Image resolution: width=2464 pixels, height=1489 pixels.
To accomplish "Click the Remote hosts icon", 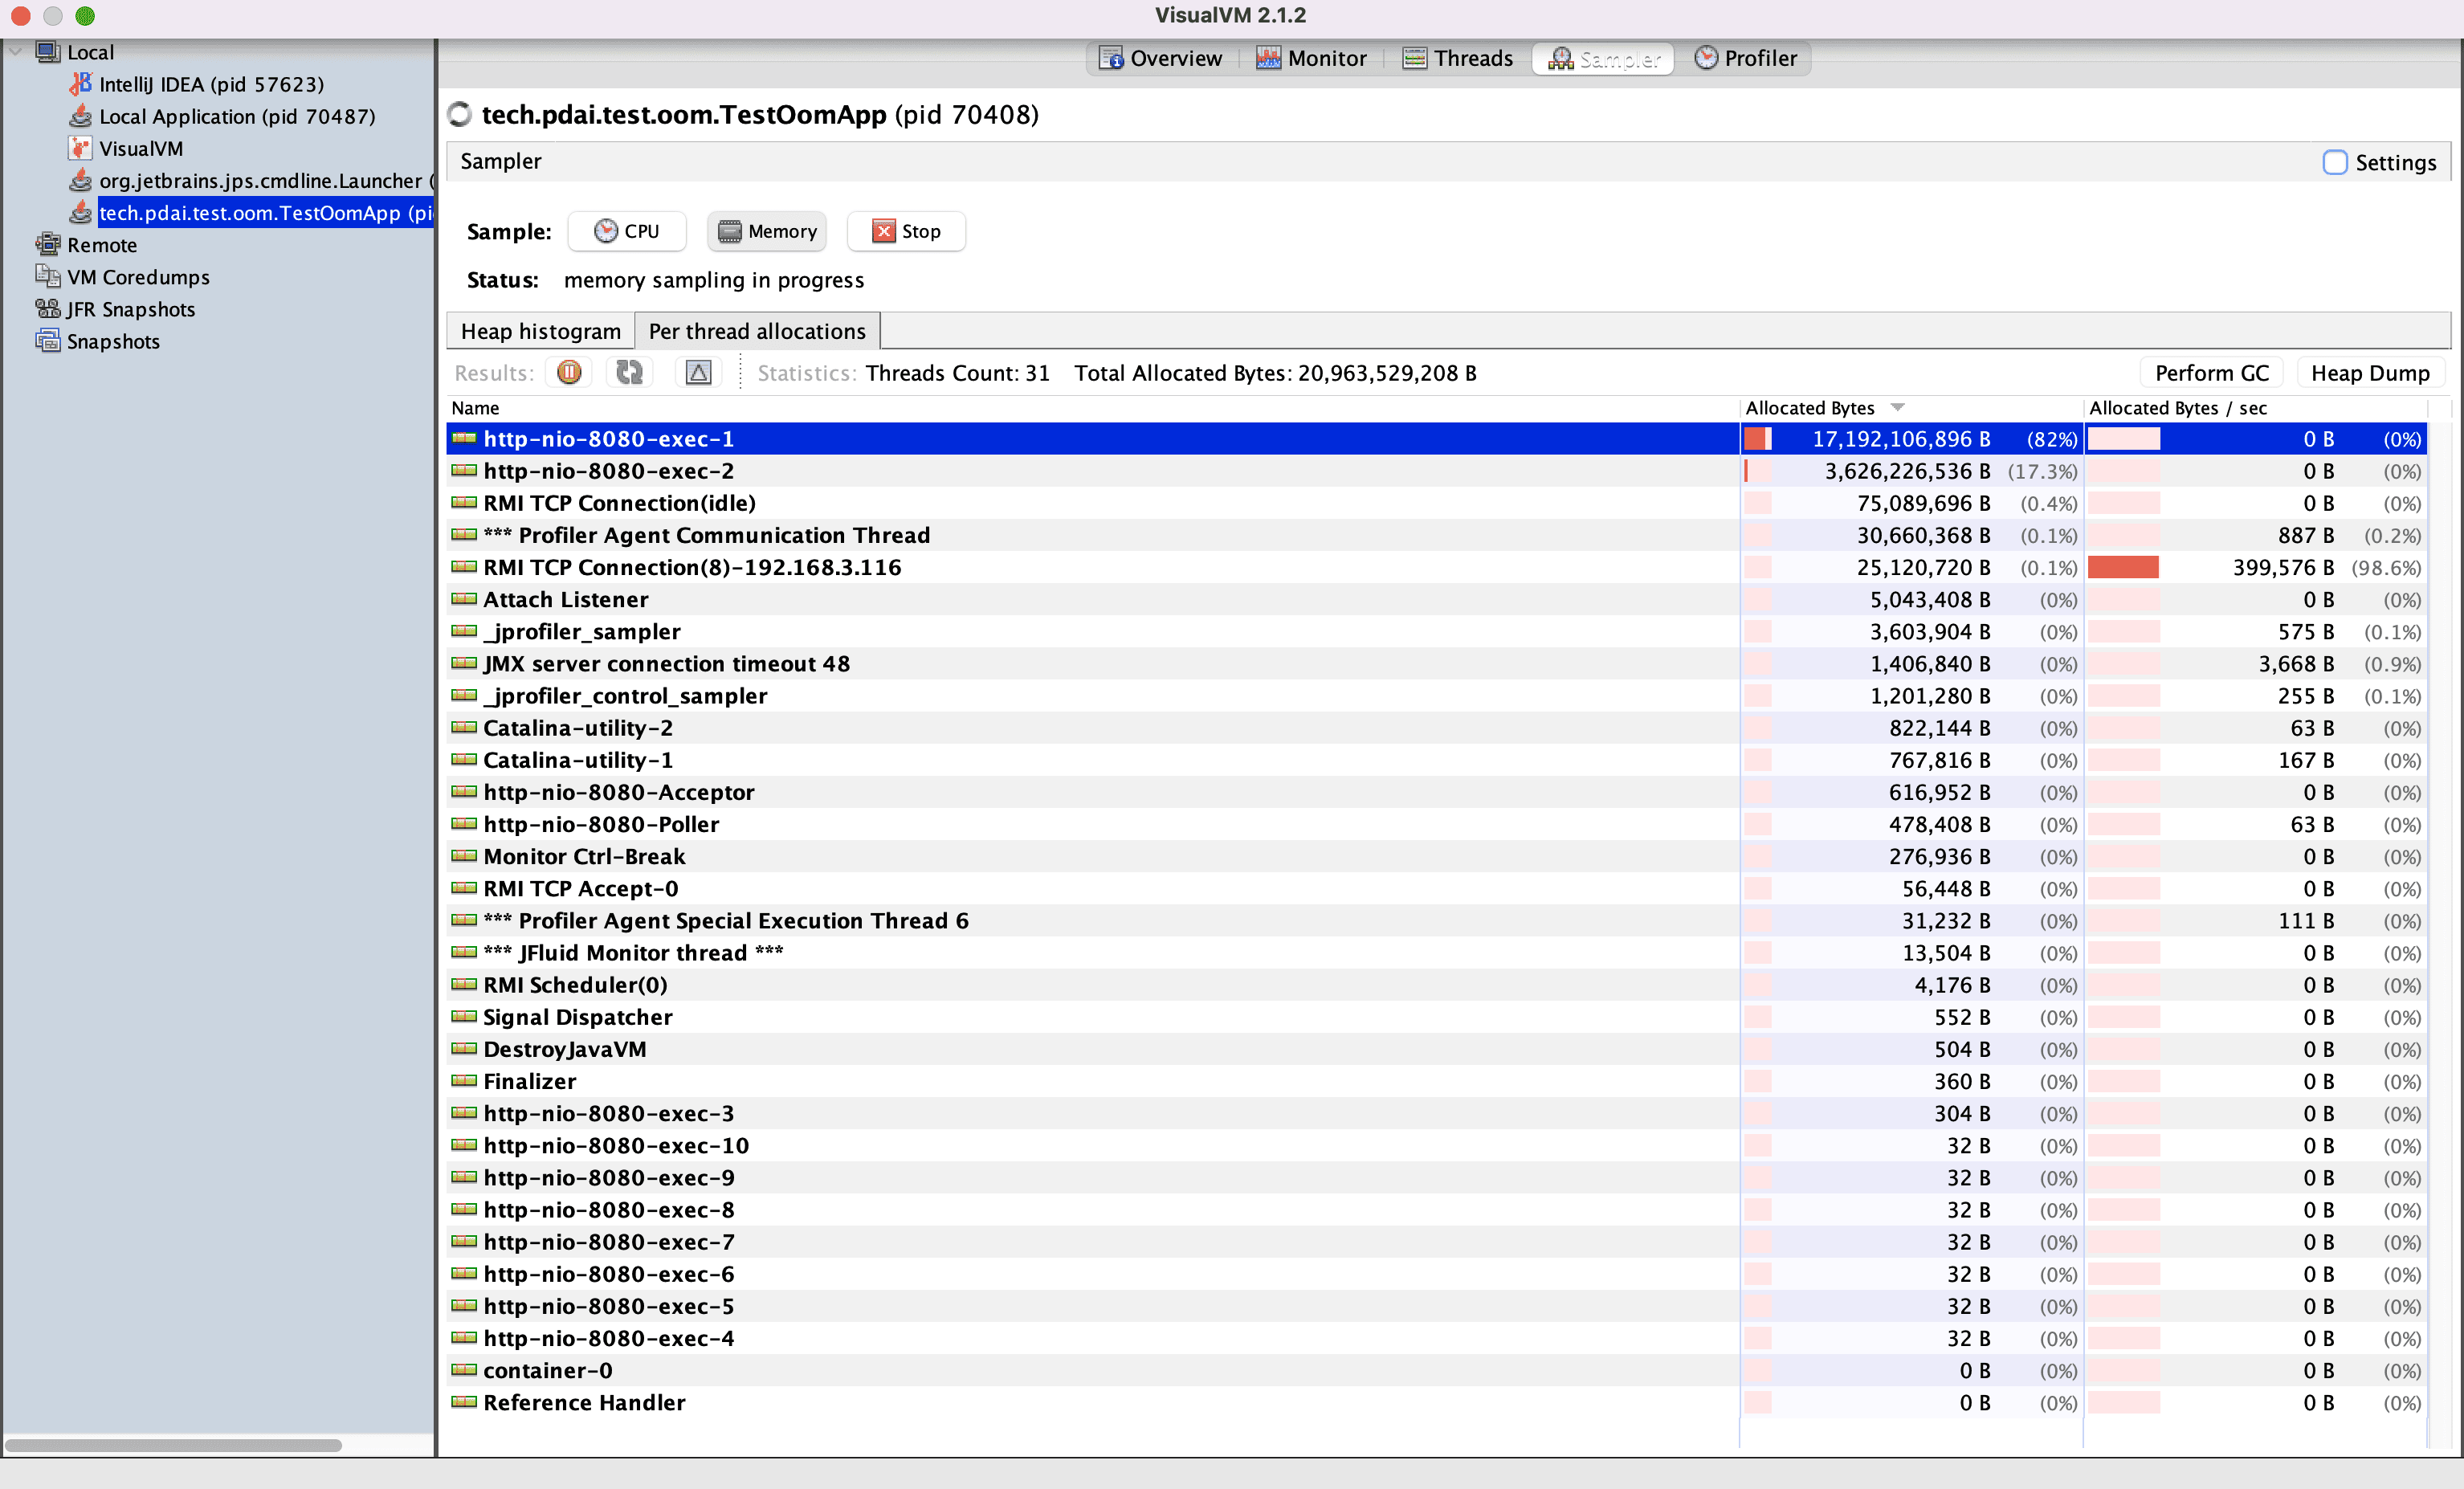I will 47,245.
